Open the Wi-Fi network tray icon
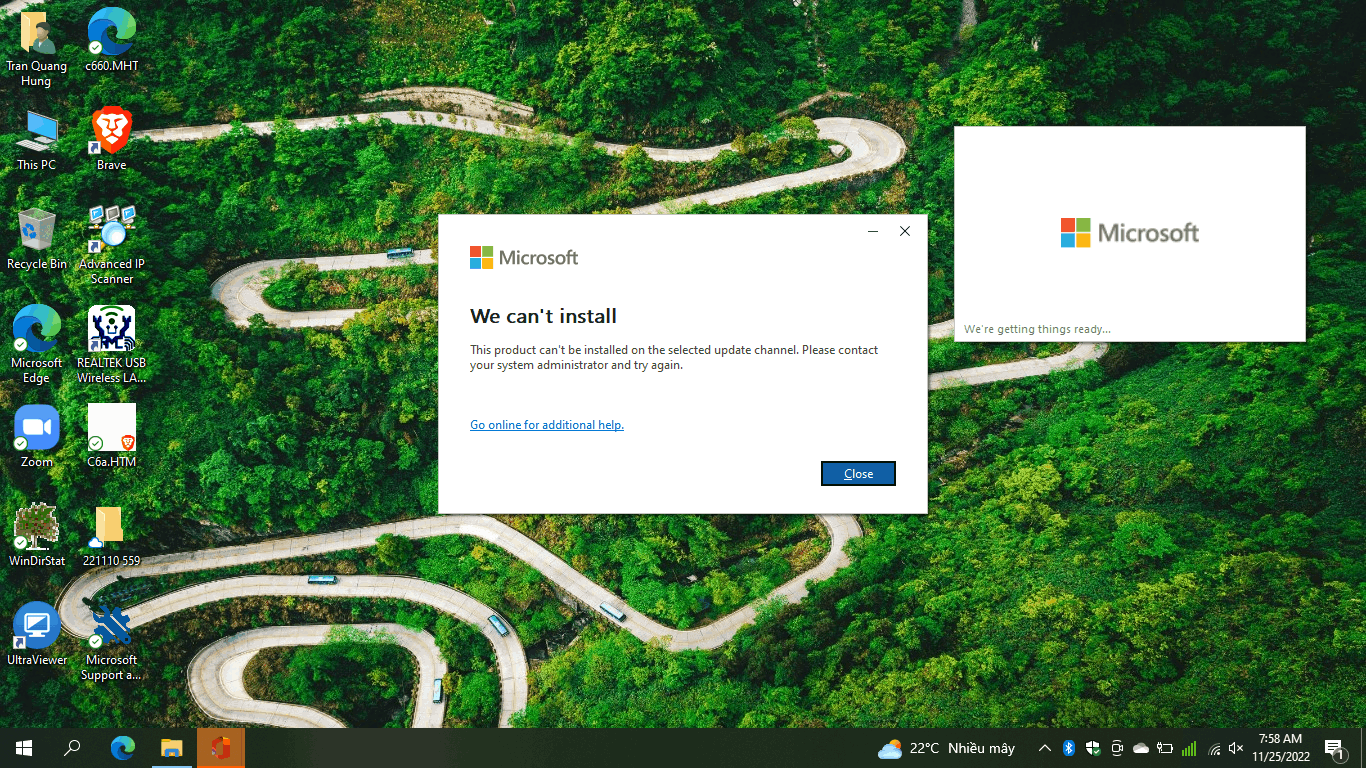The width and height of the screenshot is (1366, 768). coord(1214,748)
